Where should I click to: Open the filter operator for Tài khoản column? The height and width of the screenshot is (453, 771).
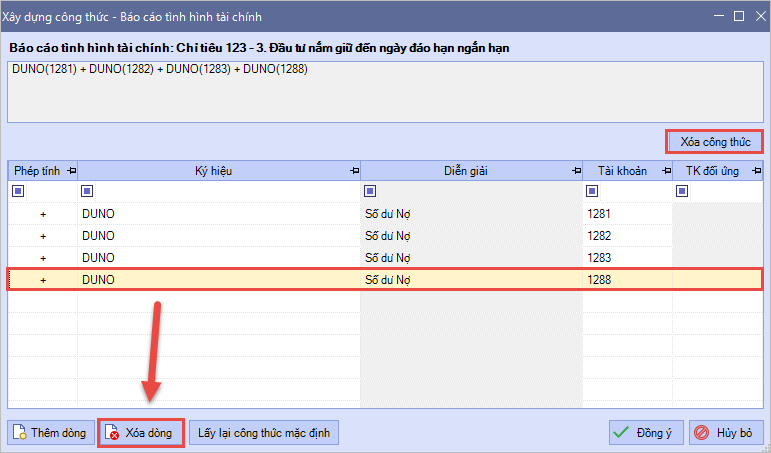coord(592,191)
